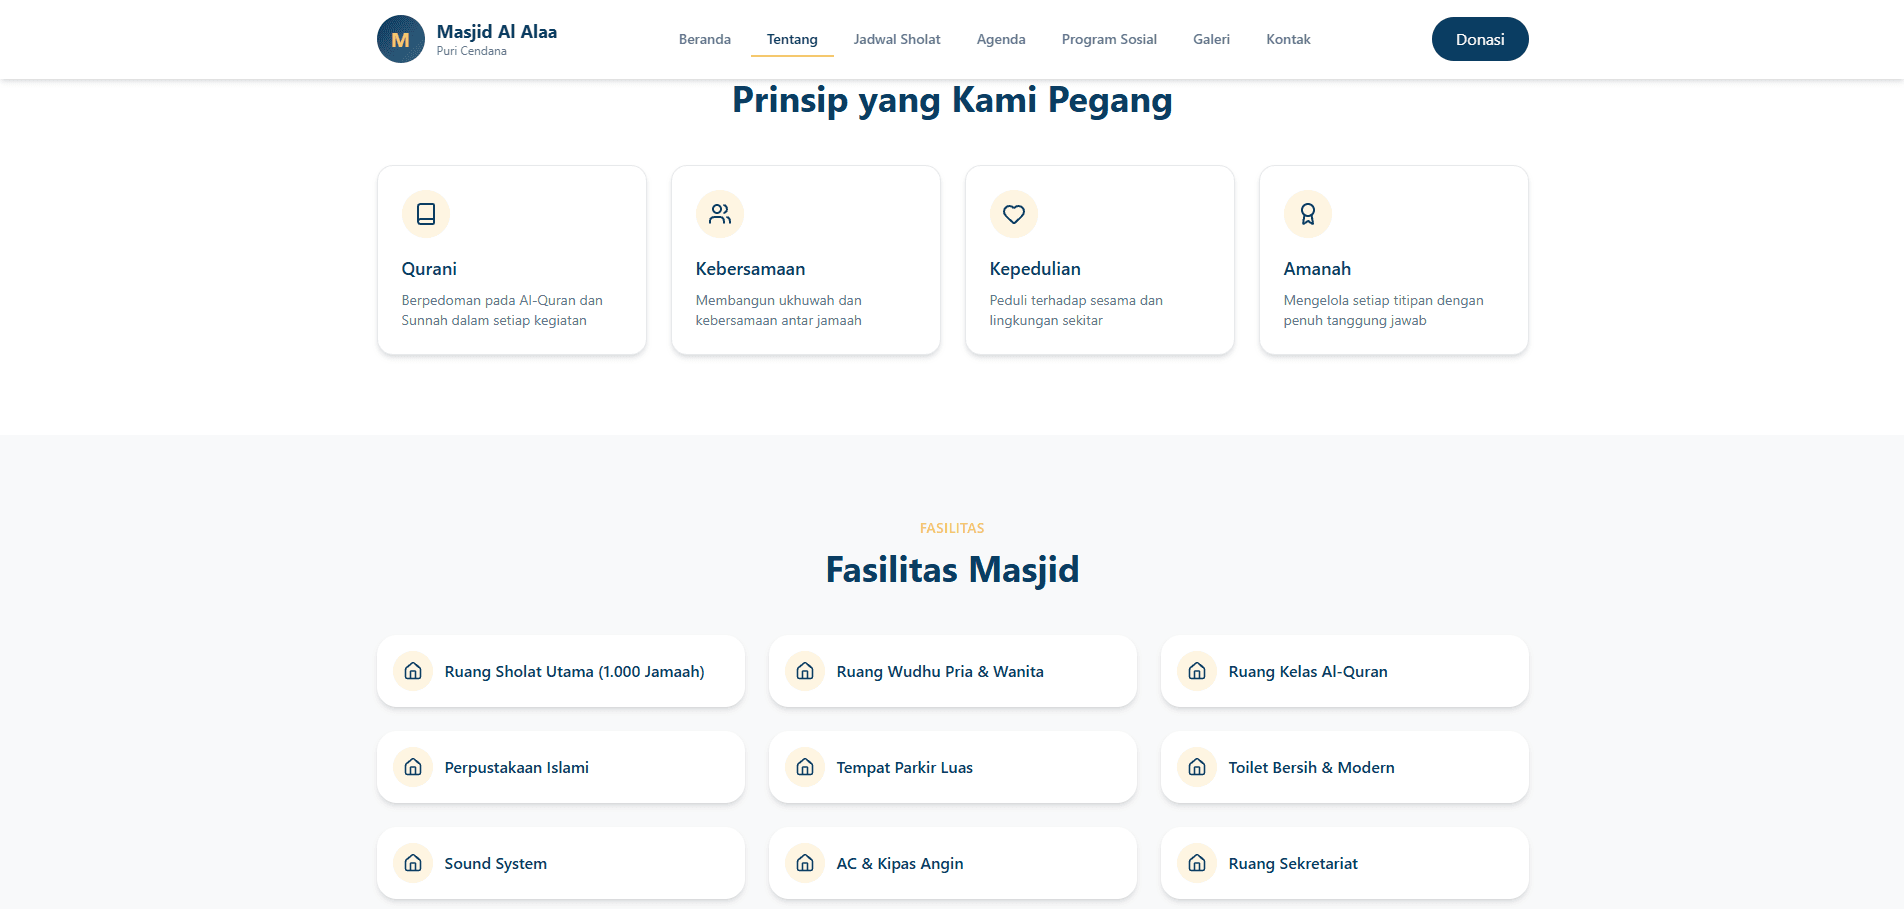Image resolution: width=1904 pixels, height=909 pixels.
Task: Click the icon beside Perpustakaan Islami
Action: point(413,767)
